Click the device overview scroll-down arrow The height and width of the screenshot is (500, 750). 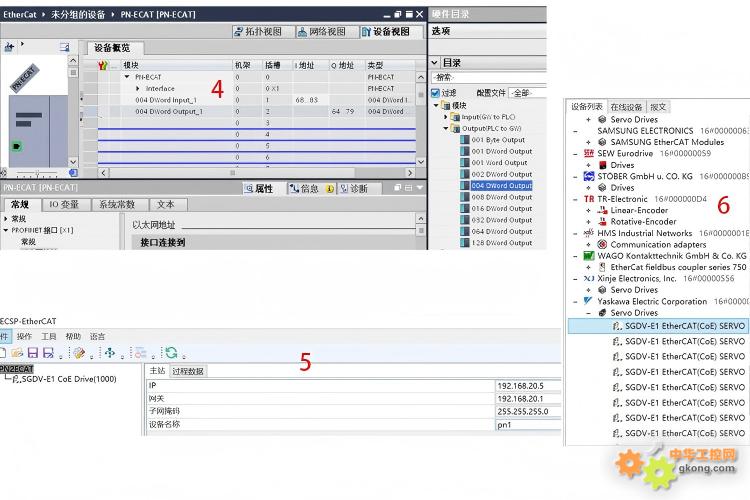pos(420,162)
